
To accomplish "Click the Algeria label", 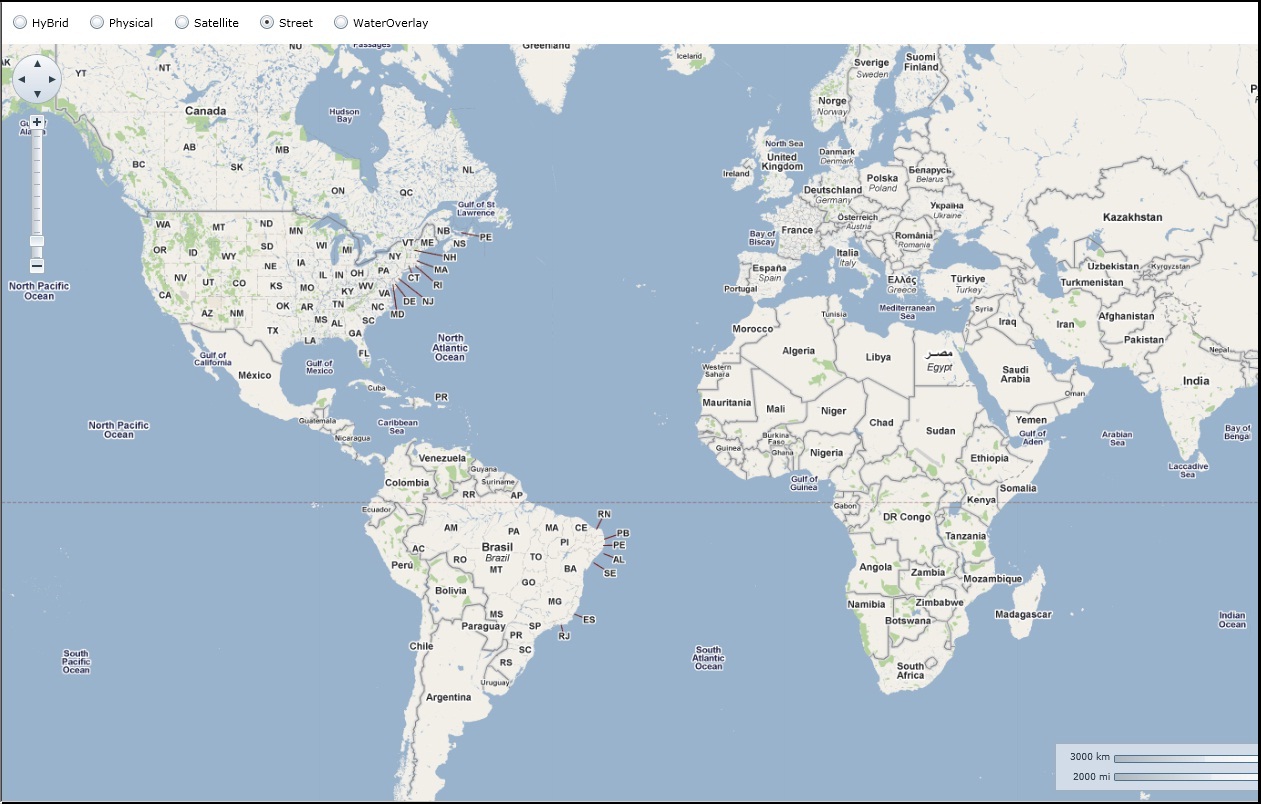I will coord(799,351).
